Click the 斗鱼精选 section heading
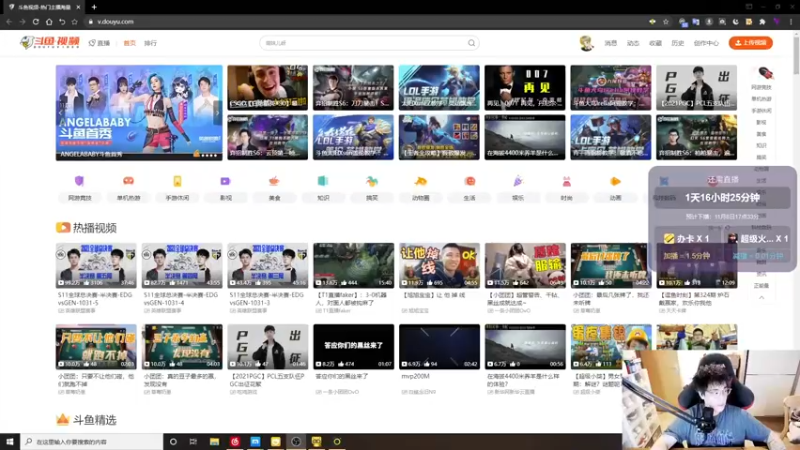Image resolution: width=800 pixels, height=450 pixels. coord(95,420)
